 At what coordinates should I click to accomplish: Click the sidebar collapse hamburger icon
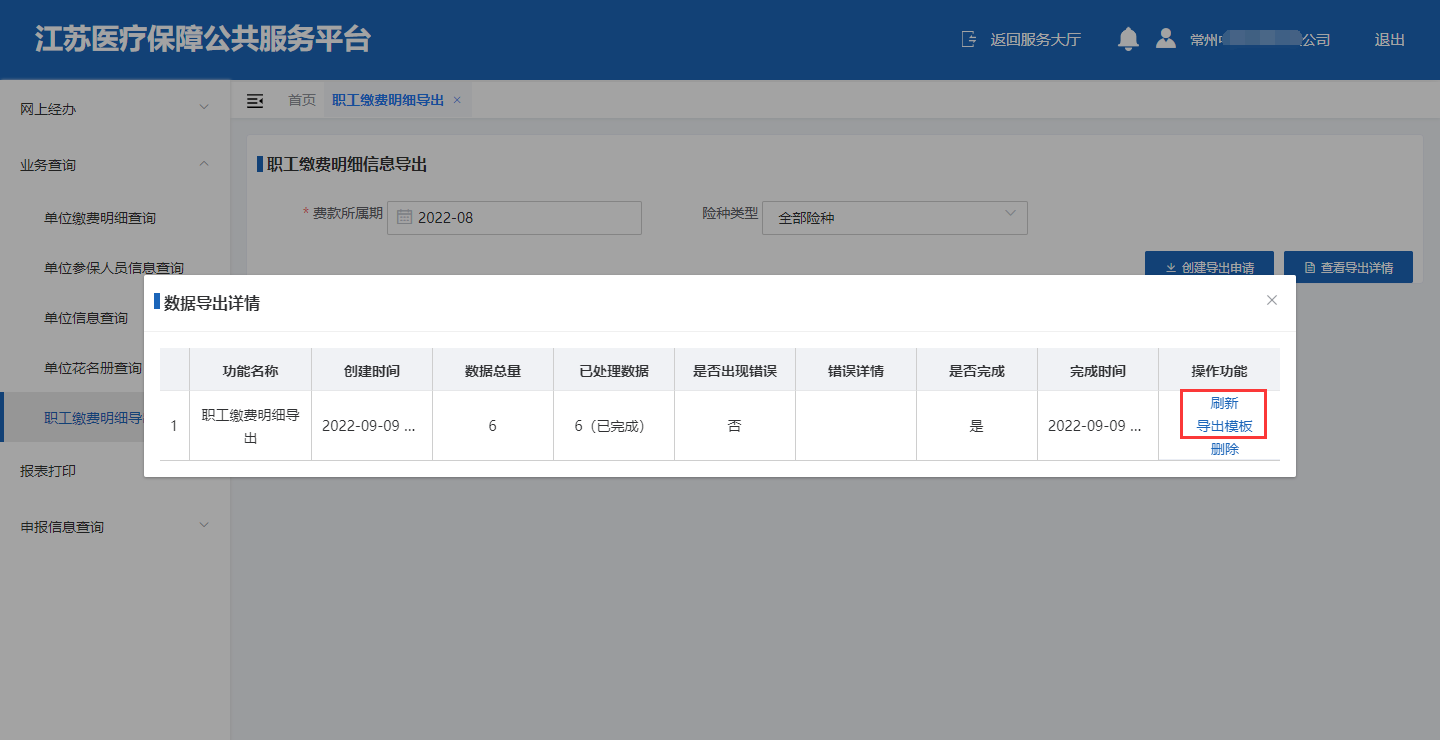[255, 100]
